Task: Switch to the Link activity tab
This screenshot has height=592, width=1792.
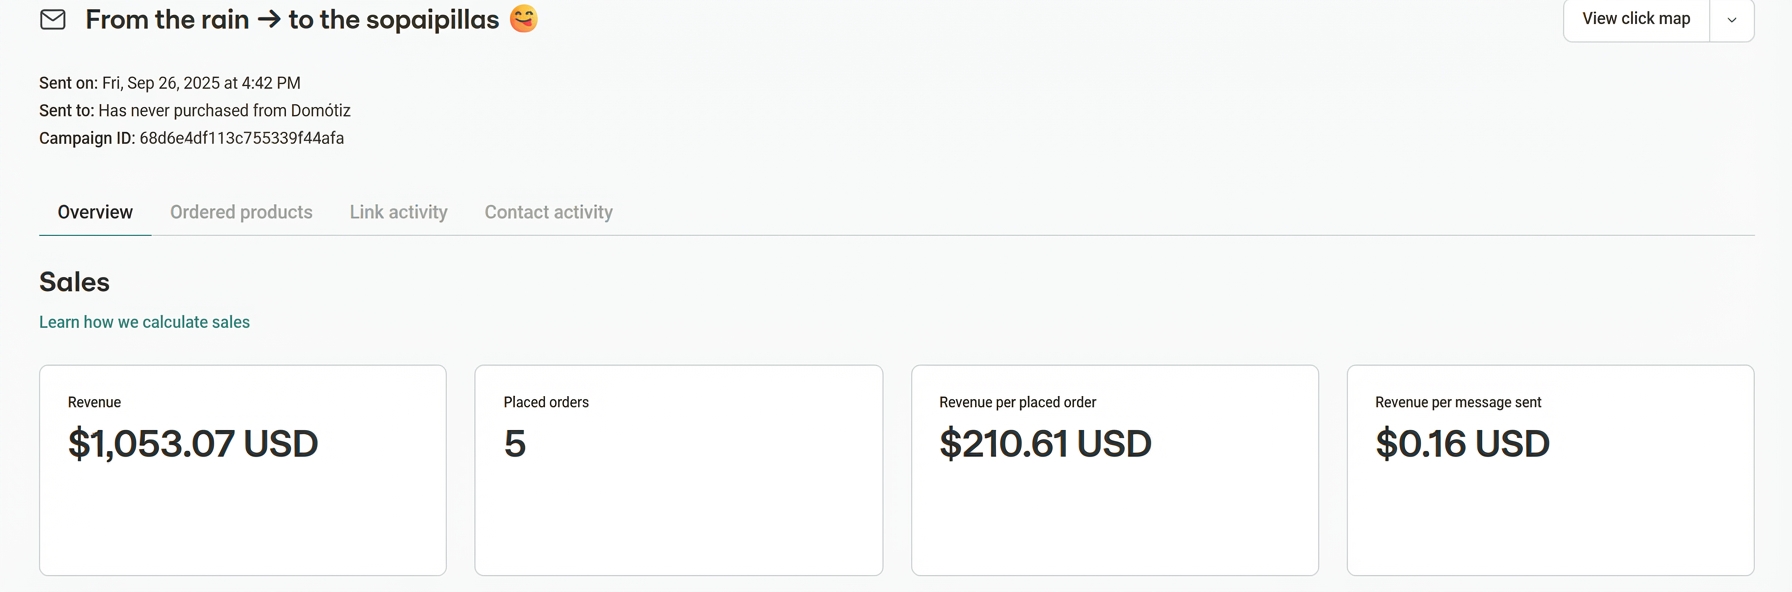Action: click(398, 212)
